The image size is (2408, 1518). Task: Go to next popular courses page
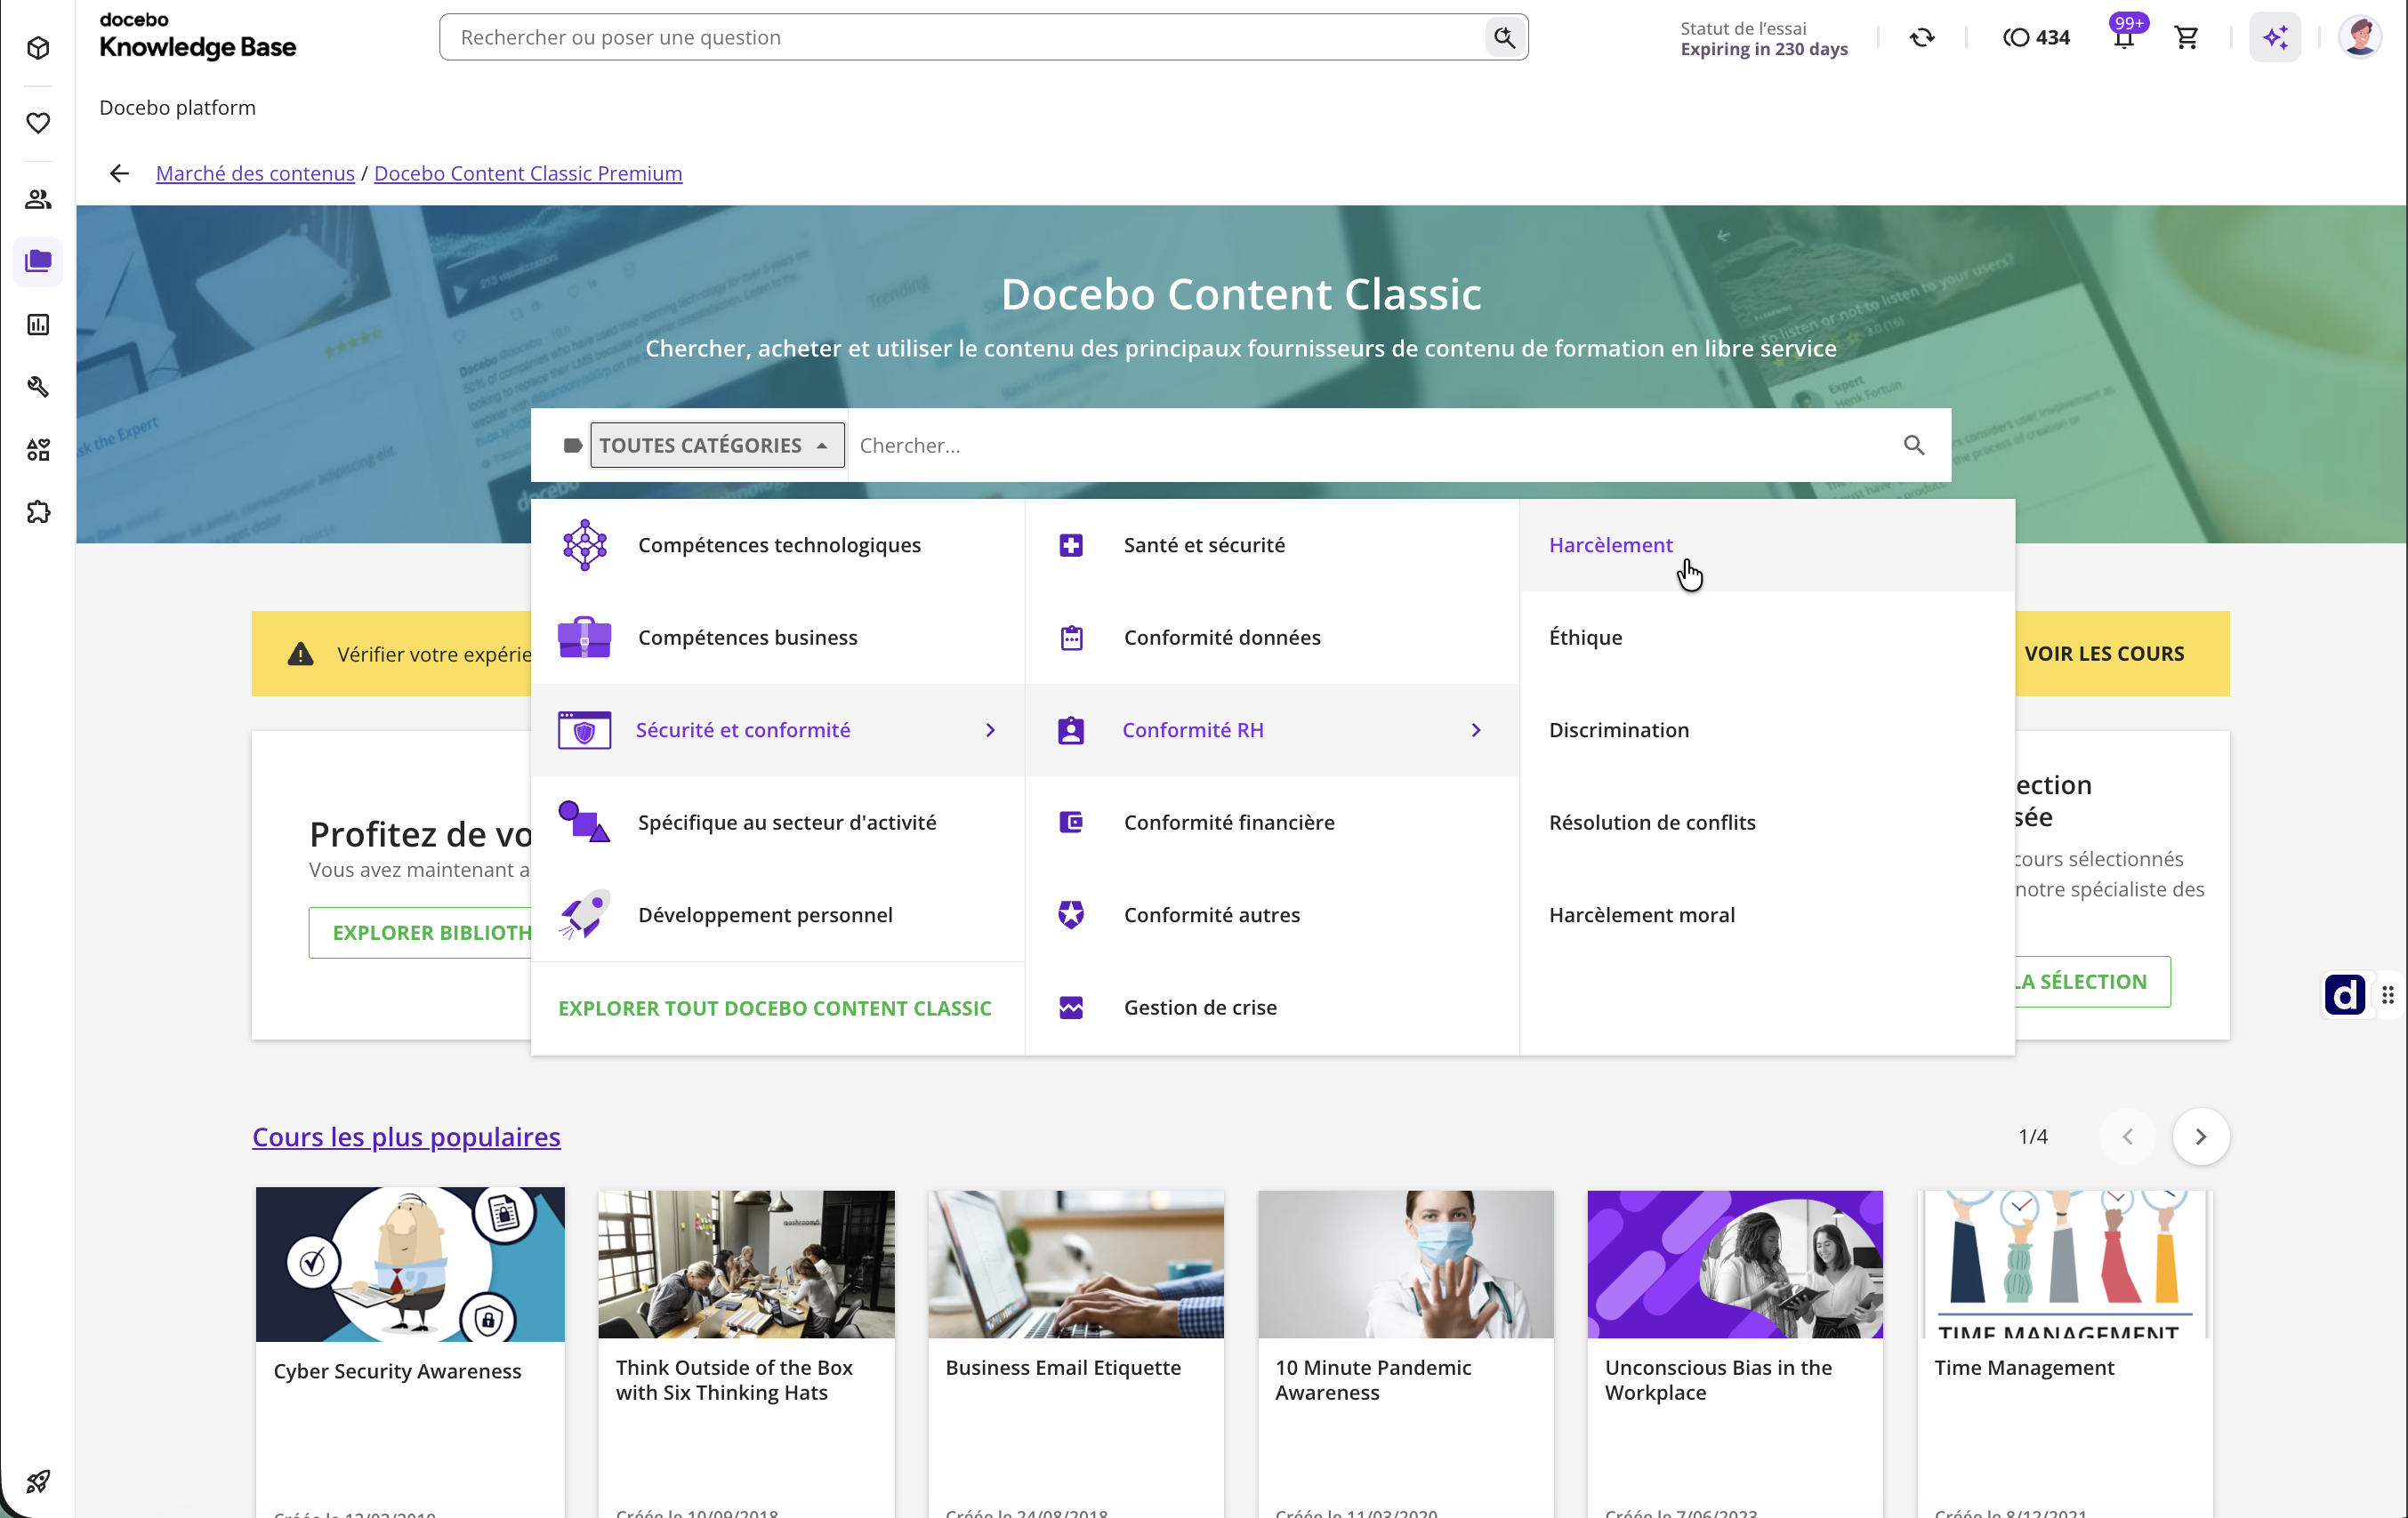[2201, 1136]
